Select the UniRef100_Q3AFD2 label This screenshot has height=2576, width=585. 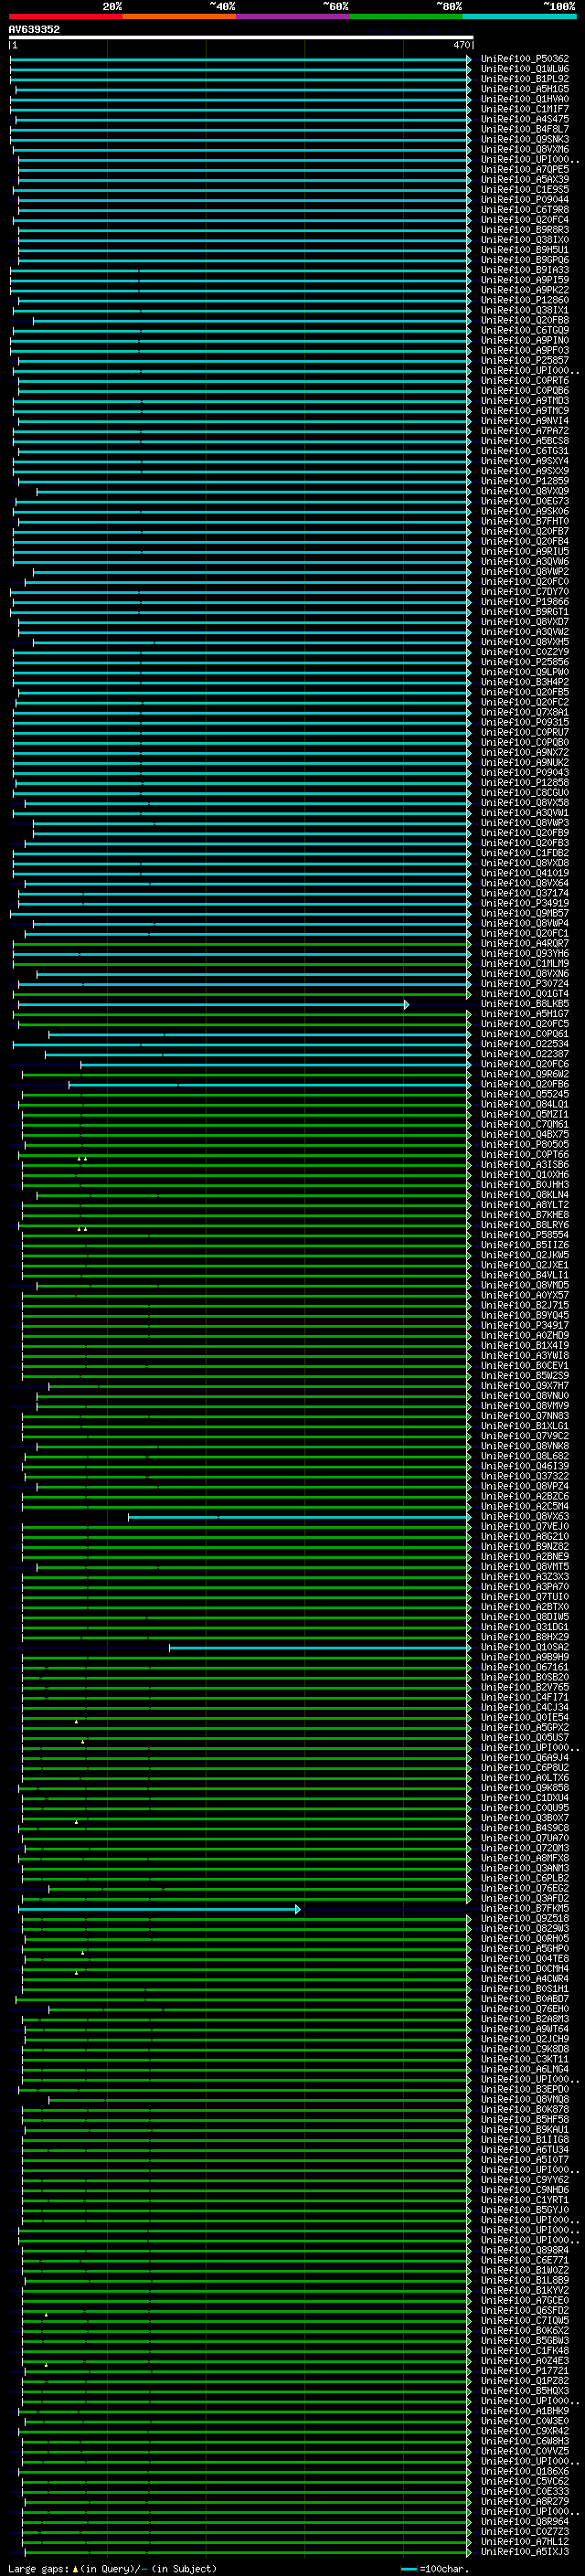tap(525, 1899)
